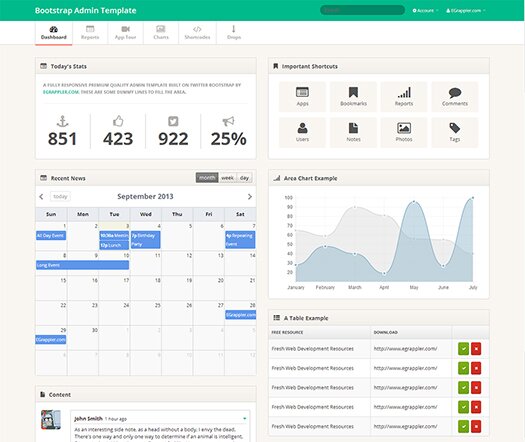Open the Tags shortcut
This screenshot has width=525, height=442.
pyautogui.click(x=455, y=132)
